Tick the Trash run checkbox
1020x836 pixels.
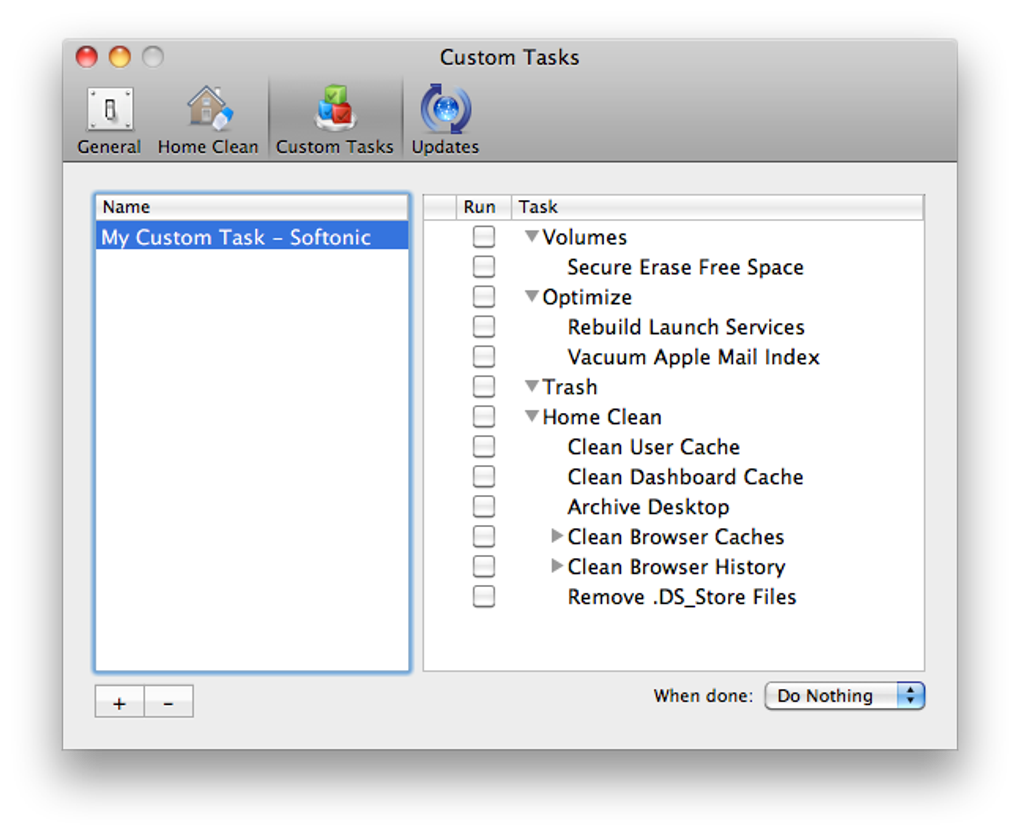tap(483, 386)
